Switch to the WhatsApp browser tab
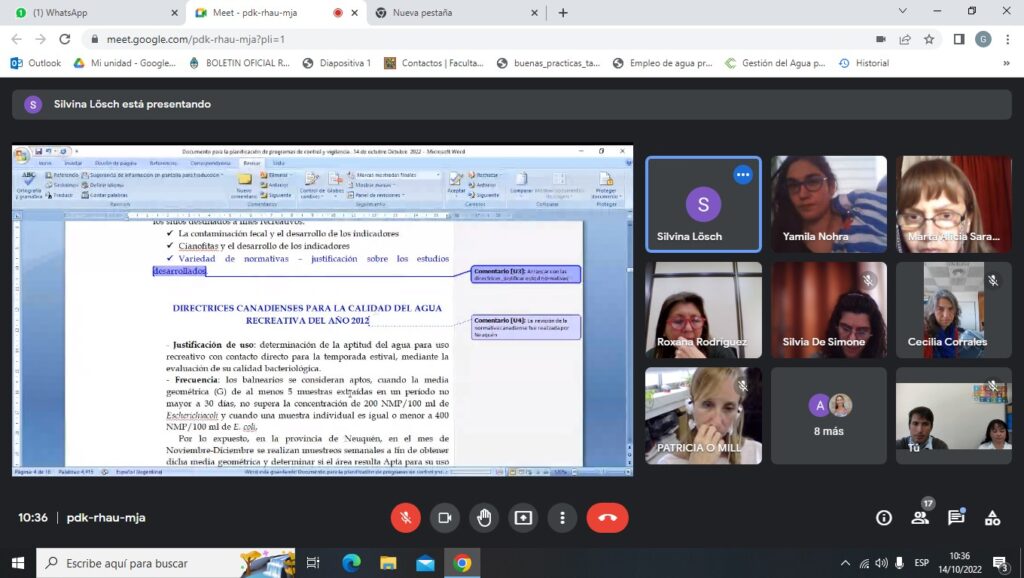 coord(93,12)
